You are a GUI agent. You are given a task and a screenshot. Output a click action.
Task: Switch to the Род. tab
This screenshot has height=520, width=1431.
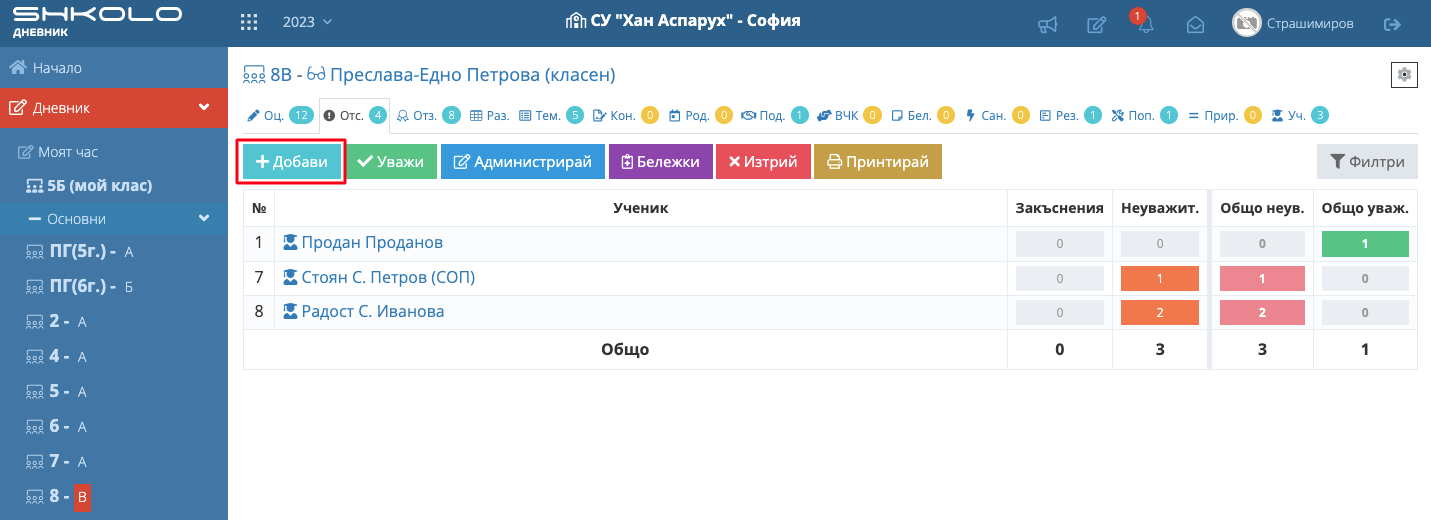click(x=700, y=115)
